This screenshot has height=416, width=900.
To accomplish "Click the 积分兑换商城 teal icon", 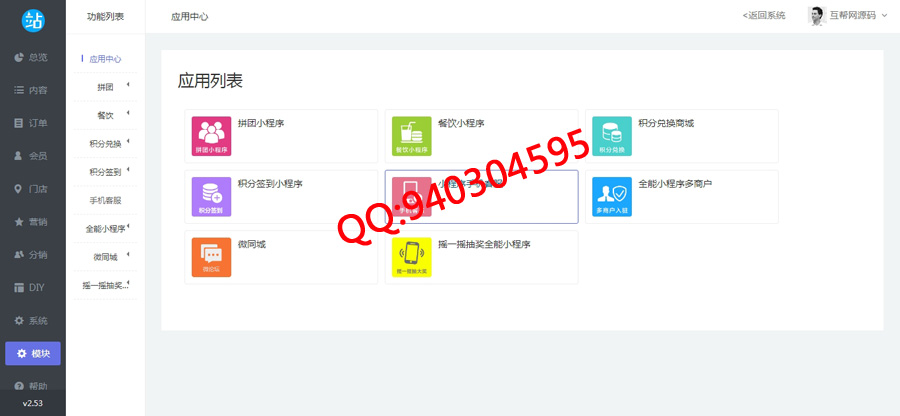I will 612,136.
